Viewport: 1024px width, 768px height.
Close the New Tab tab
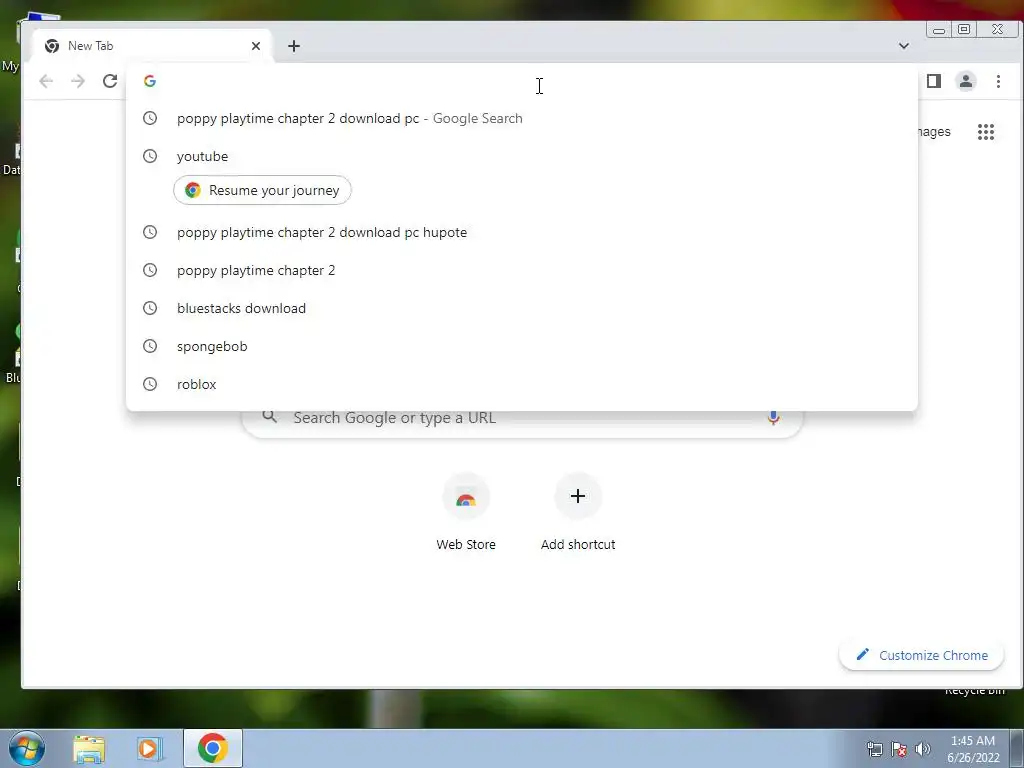click(x=256, y=46)
